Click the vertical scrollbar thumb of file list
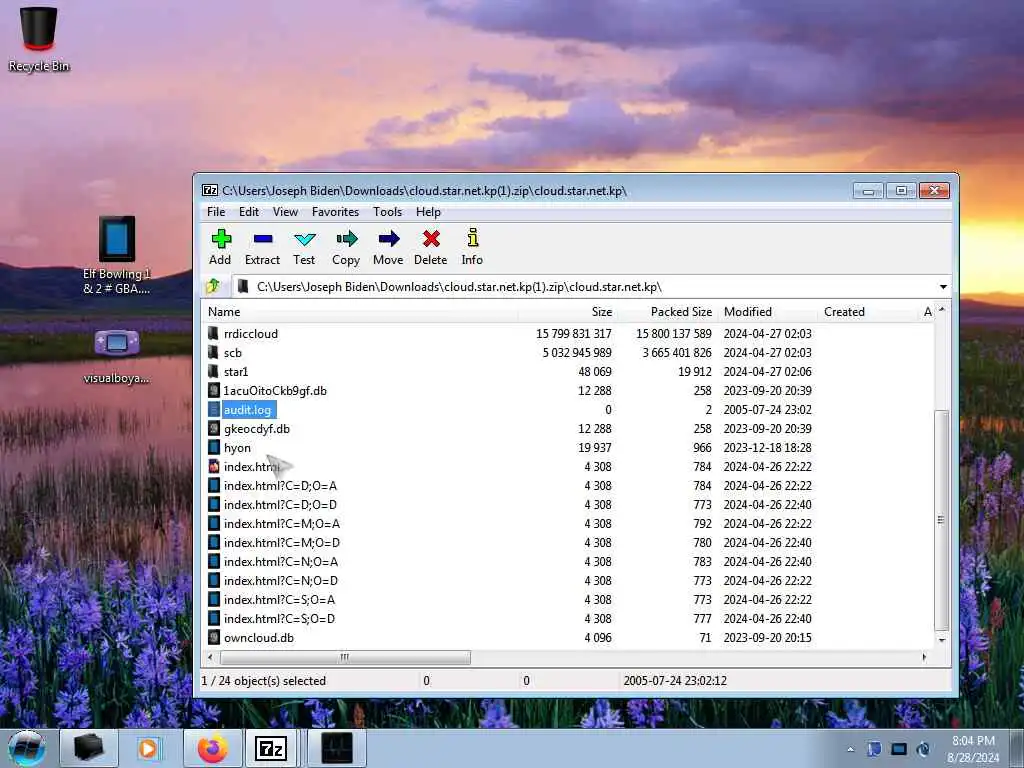The height and width of the screenshot is (768, 1024). pyautogui.click(x=941, y=520)
